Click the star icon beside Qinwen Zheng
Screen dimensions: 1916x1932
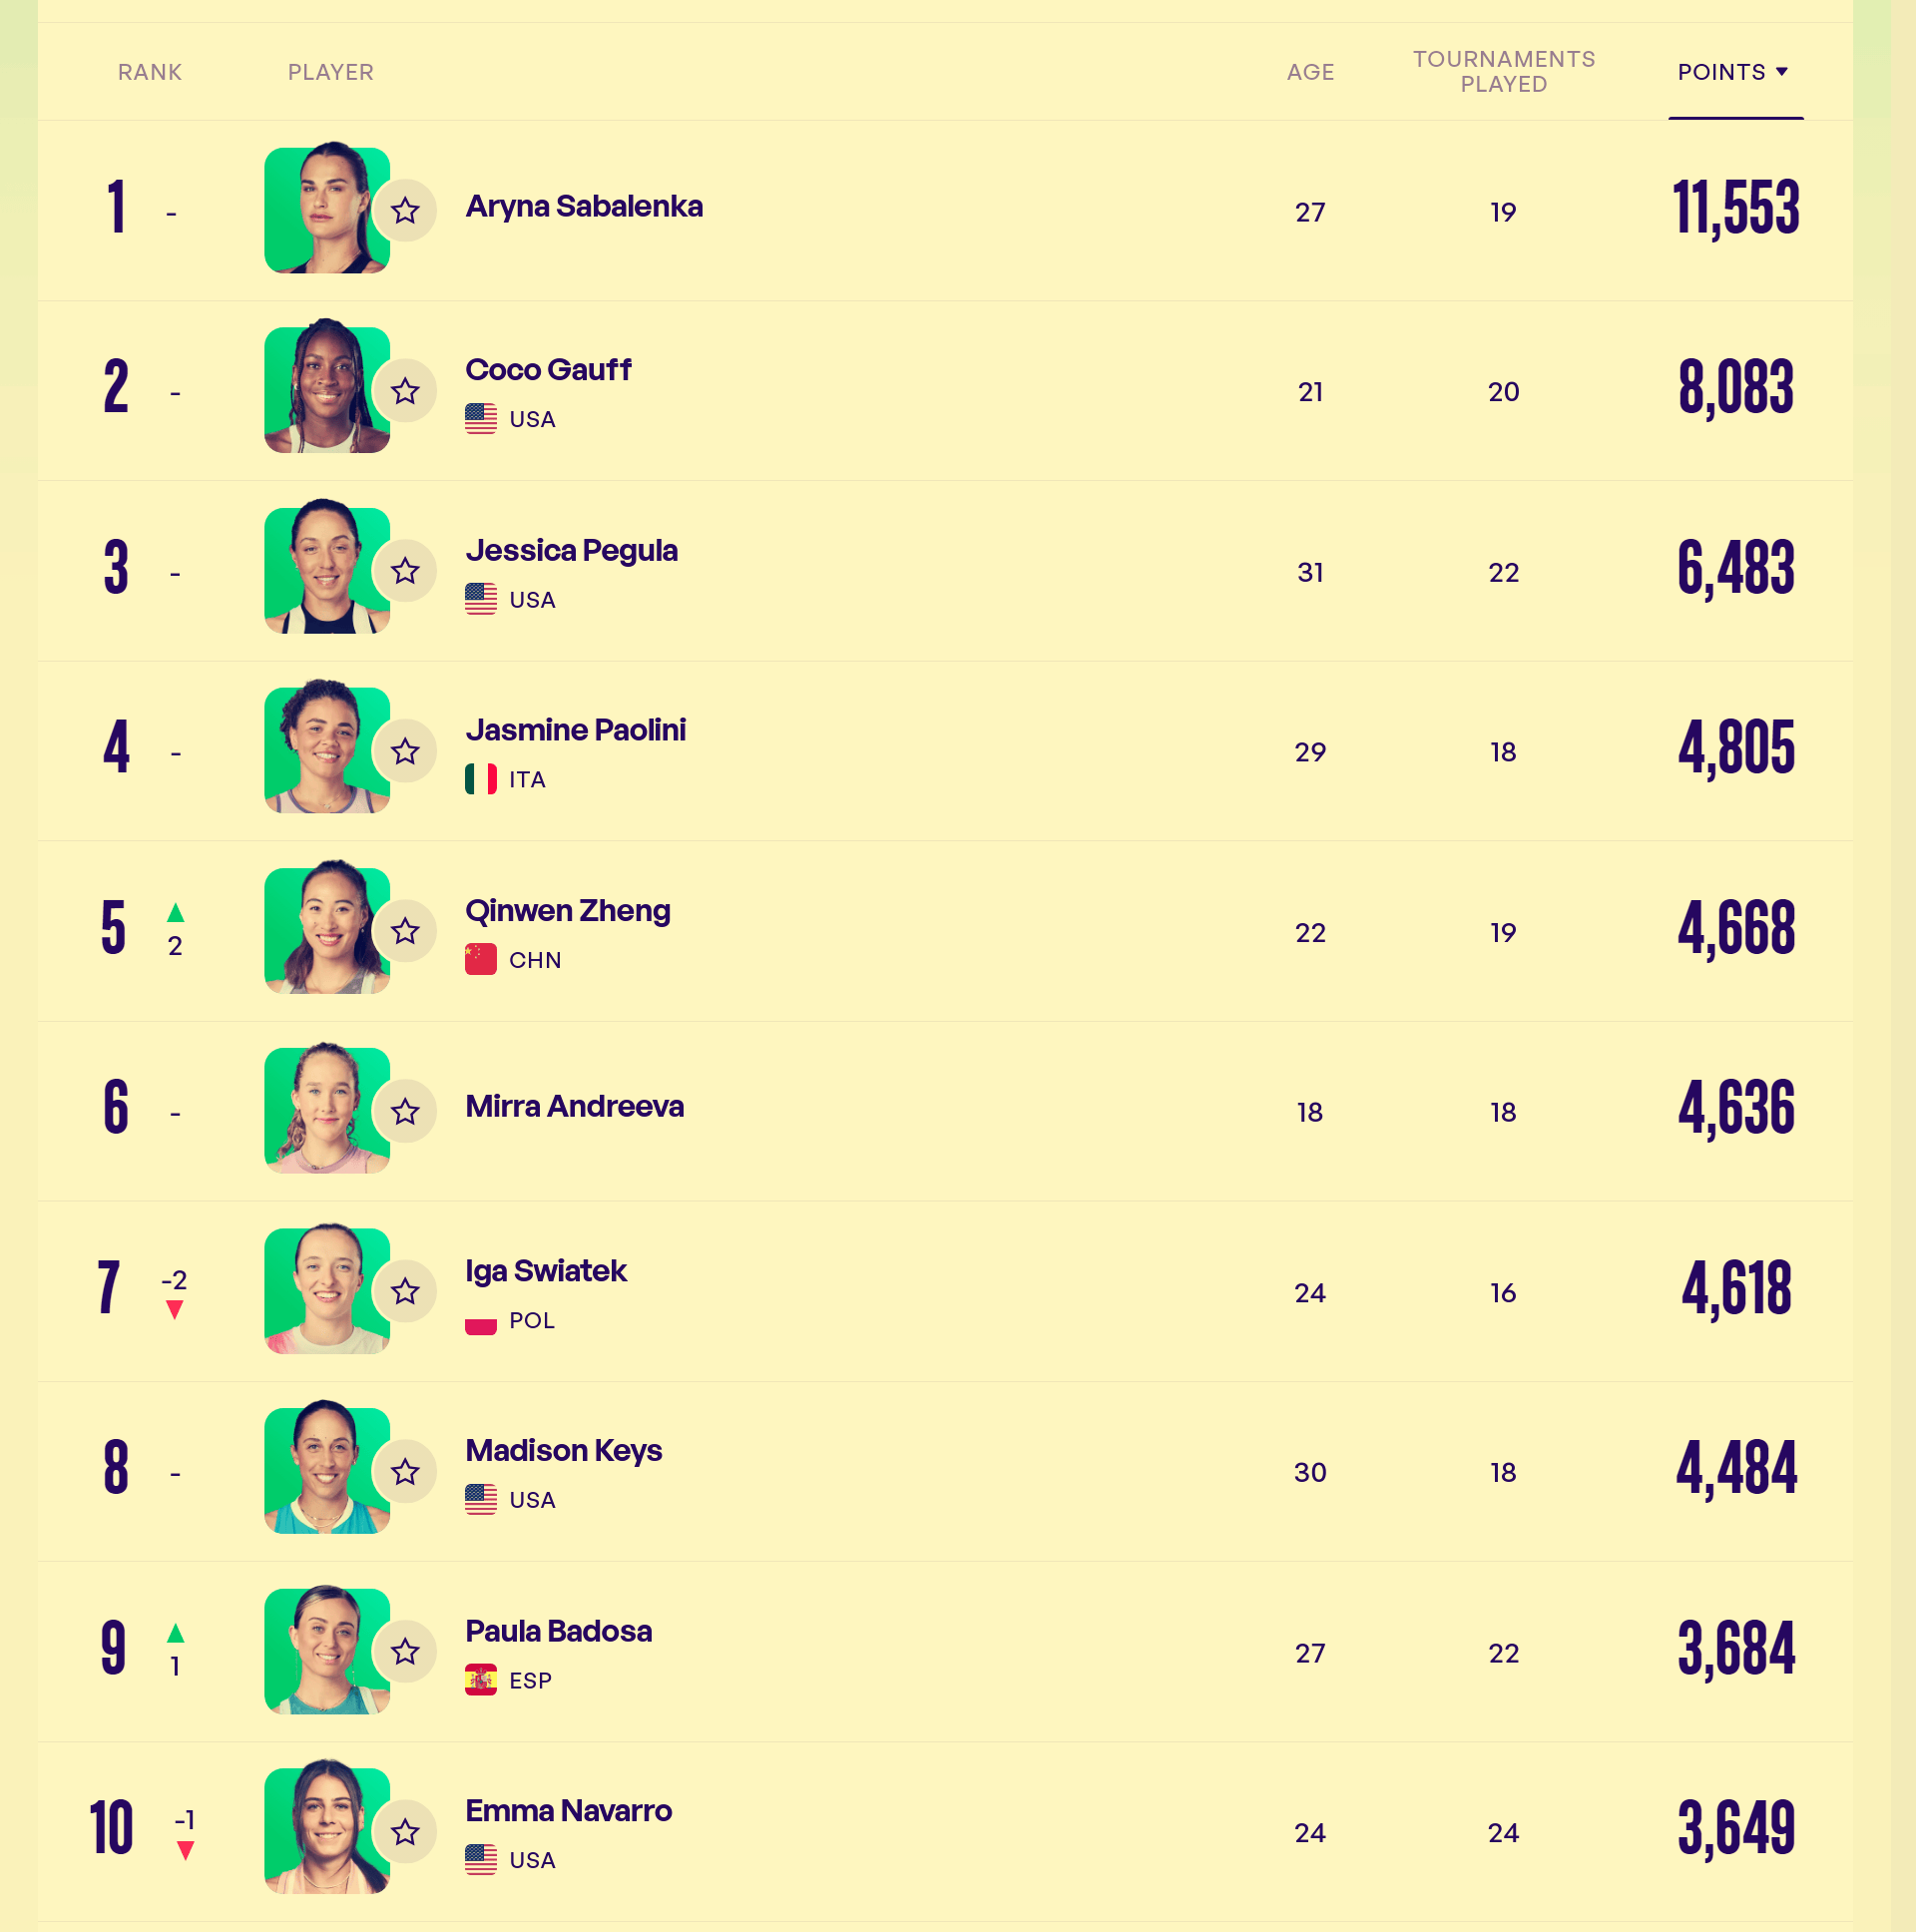[x=405, y=931]
